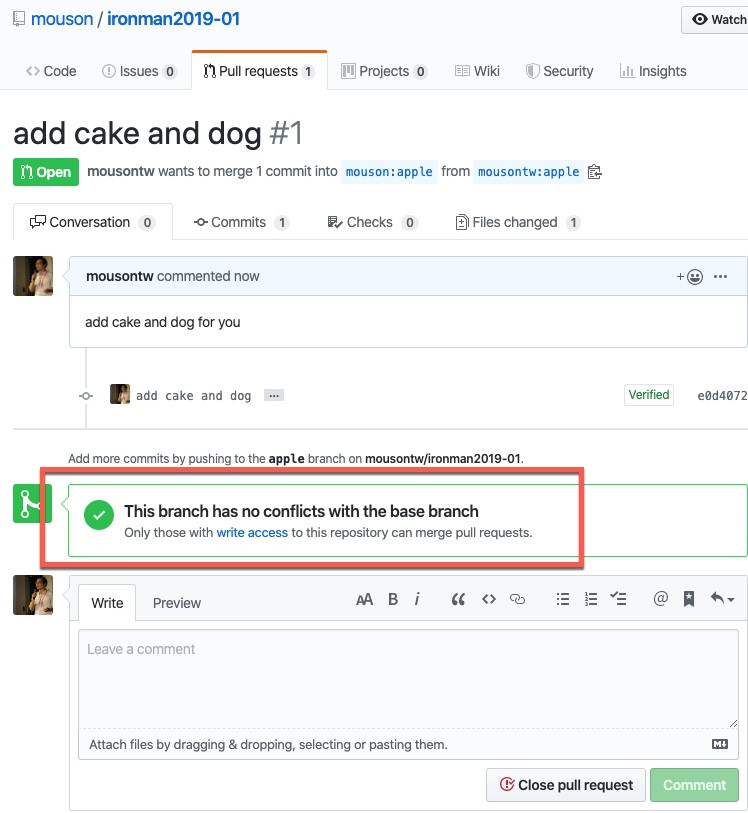Reference an issue with bookmark icon
Viewport: 748px width, 813px height.
tap(689, 599)
